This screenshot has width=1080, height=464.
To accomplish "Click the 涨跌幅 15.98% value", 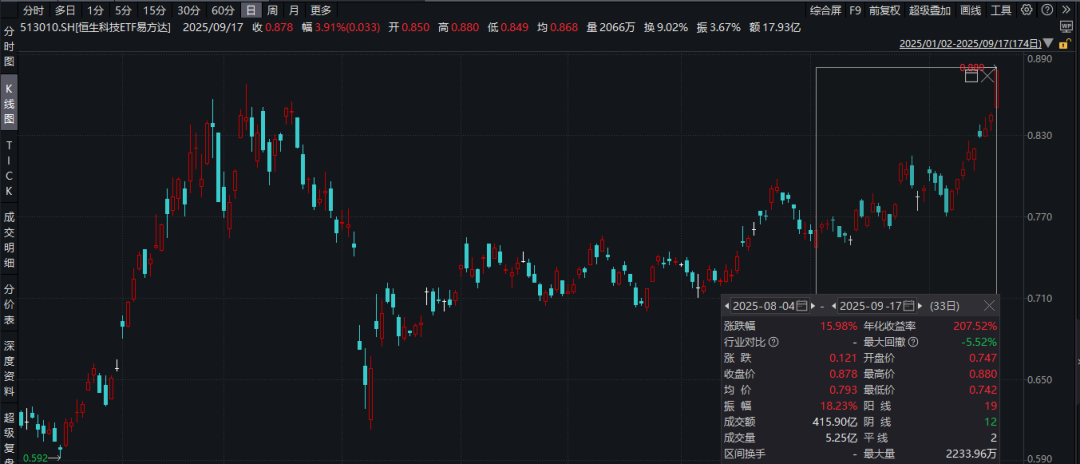I will tap(838, 326).
